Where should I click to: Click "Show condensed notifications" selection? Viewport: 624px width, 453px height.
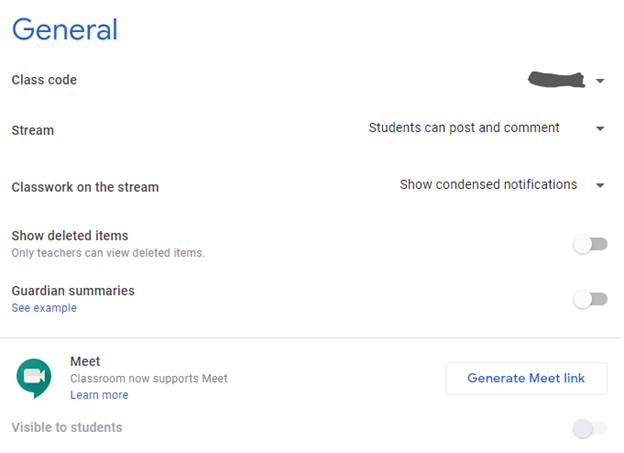click(488, 185)
